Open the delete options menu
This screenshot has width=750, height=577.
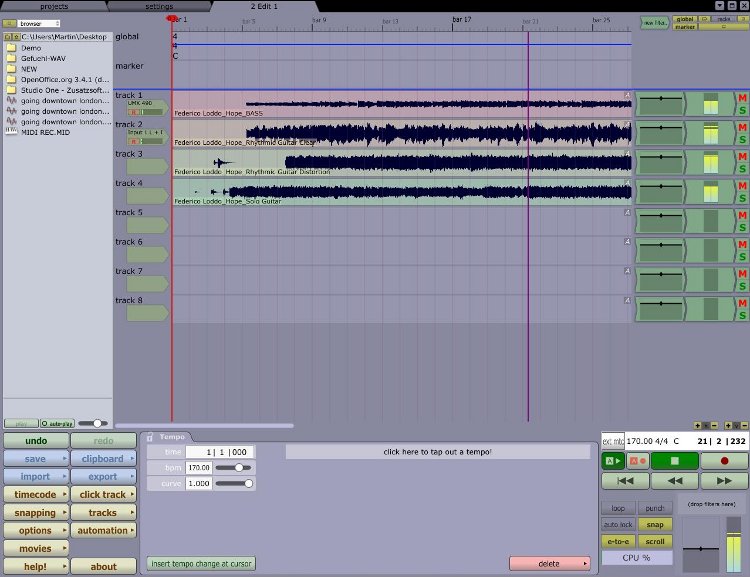point(549,564)
